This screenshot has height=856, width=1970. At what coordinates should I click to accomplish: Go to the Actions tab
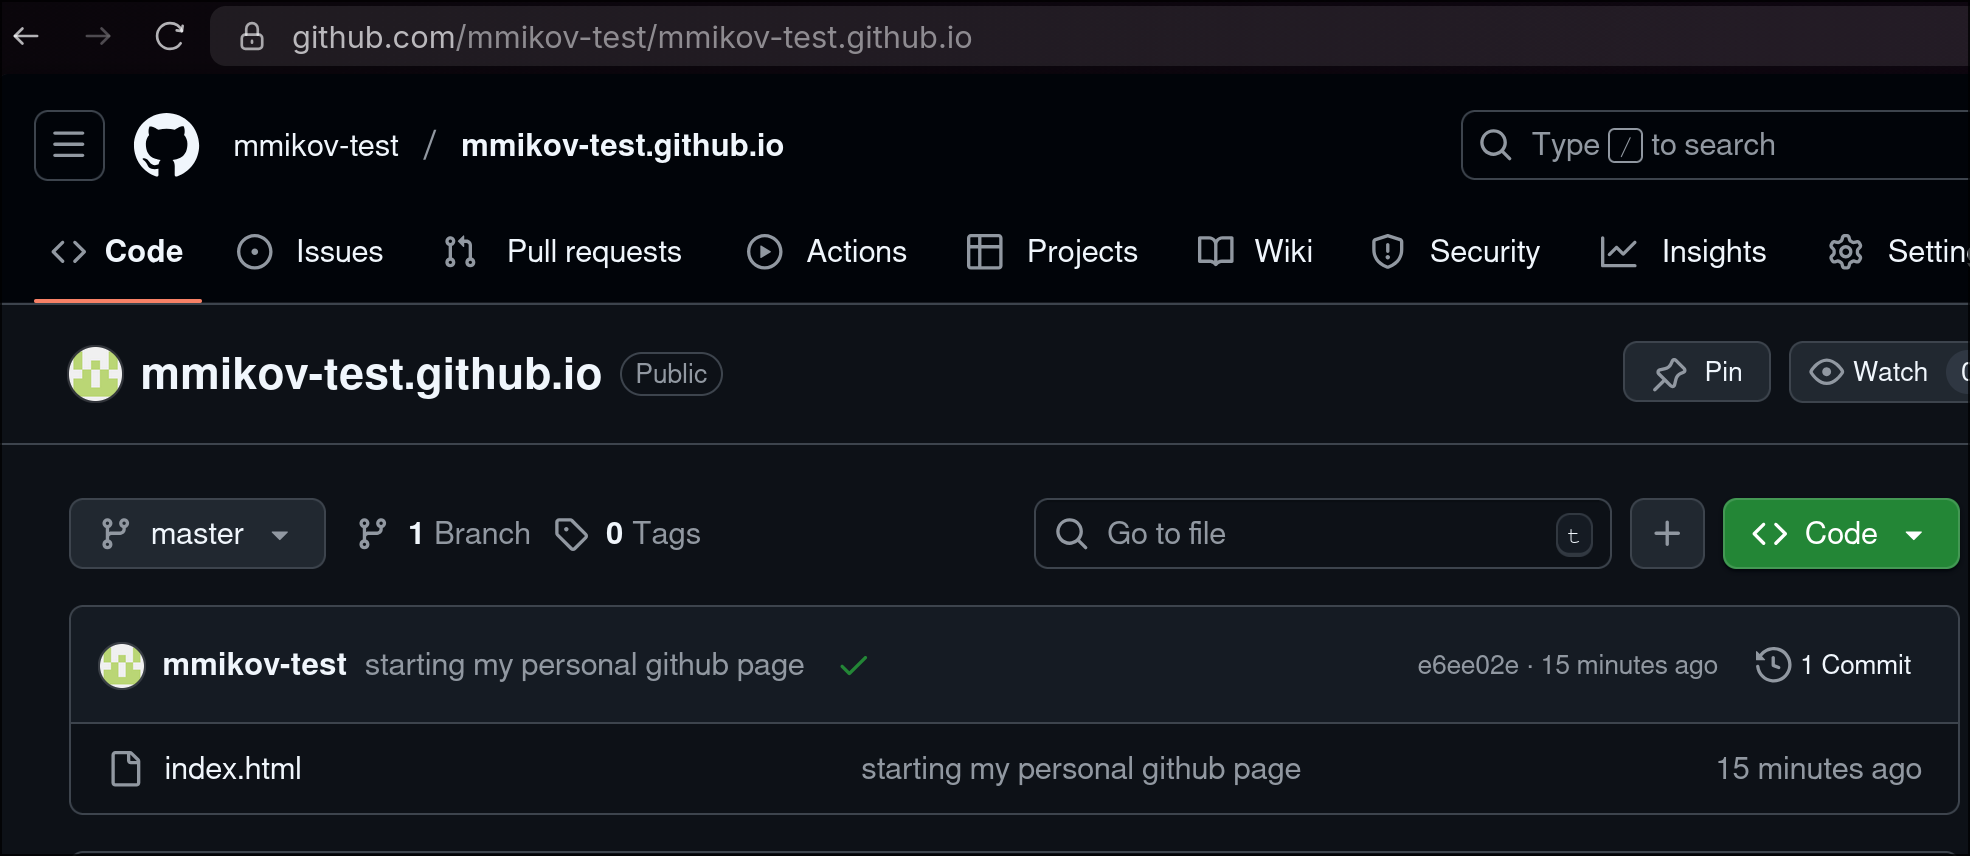point(827,252)
